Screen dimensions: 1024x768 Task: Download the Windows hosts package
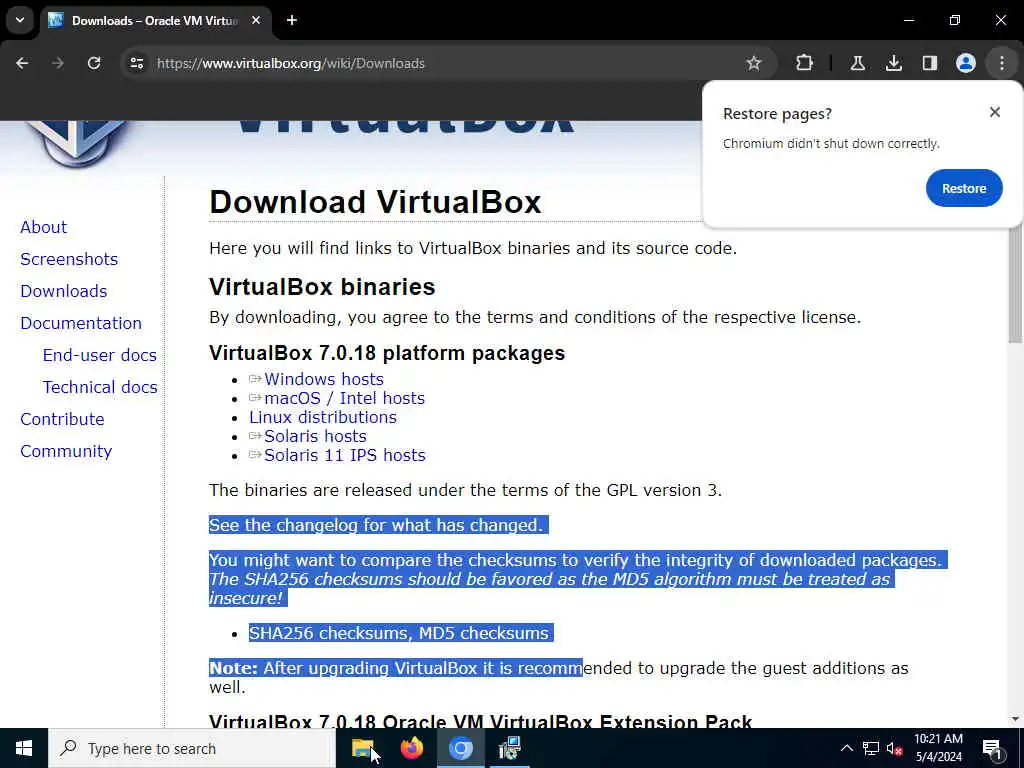point(323,379)
